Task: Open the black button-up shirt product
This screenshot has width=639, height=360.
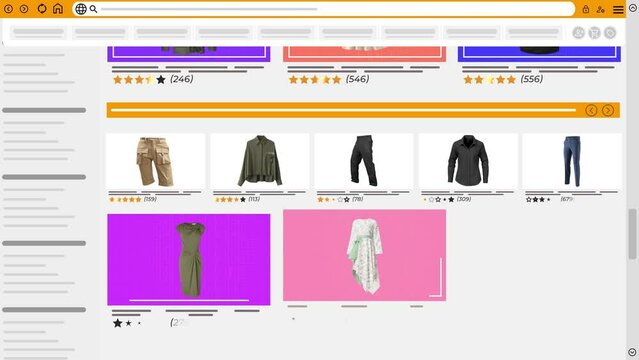Action: (468, 161)
